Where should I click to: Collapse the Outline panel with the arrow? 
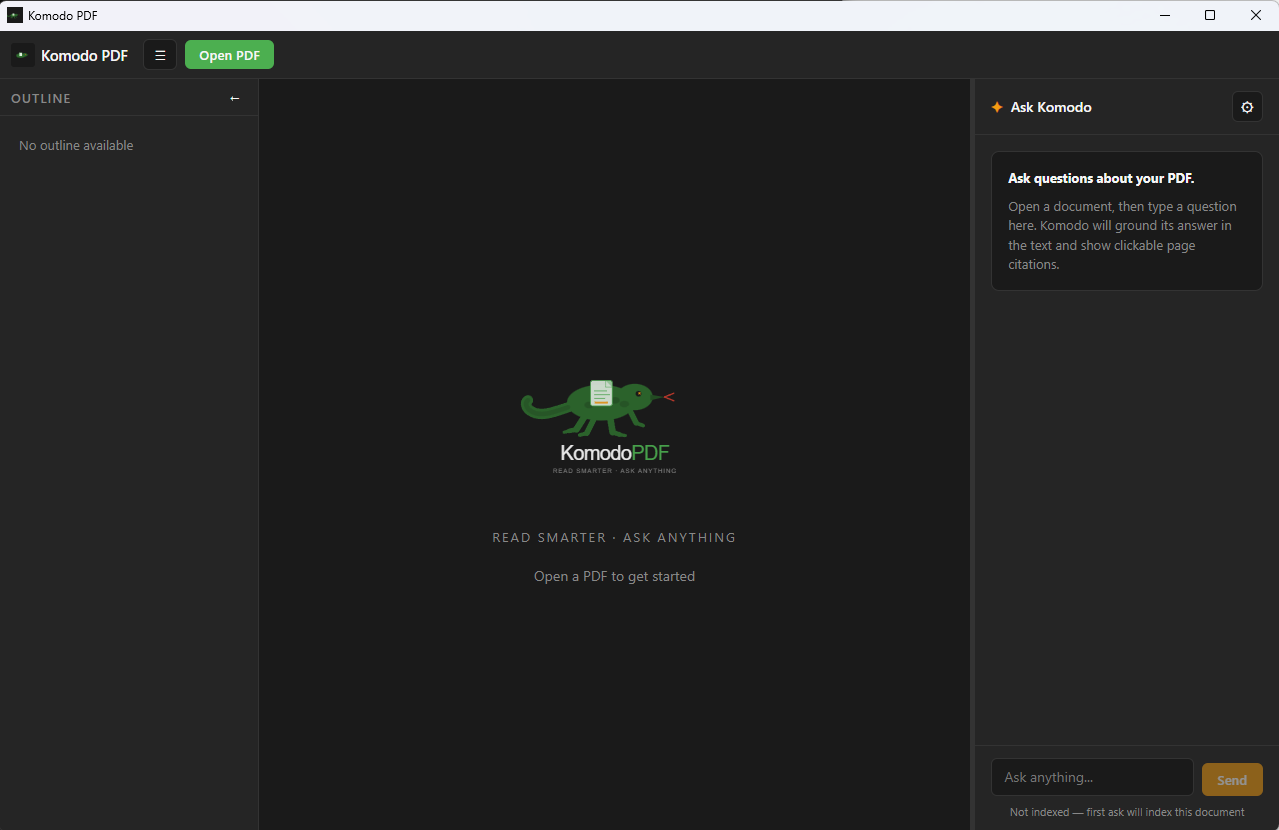click(x=235, y=98)
